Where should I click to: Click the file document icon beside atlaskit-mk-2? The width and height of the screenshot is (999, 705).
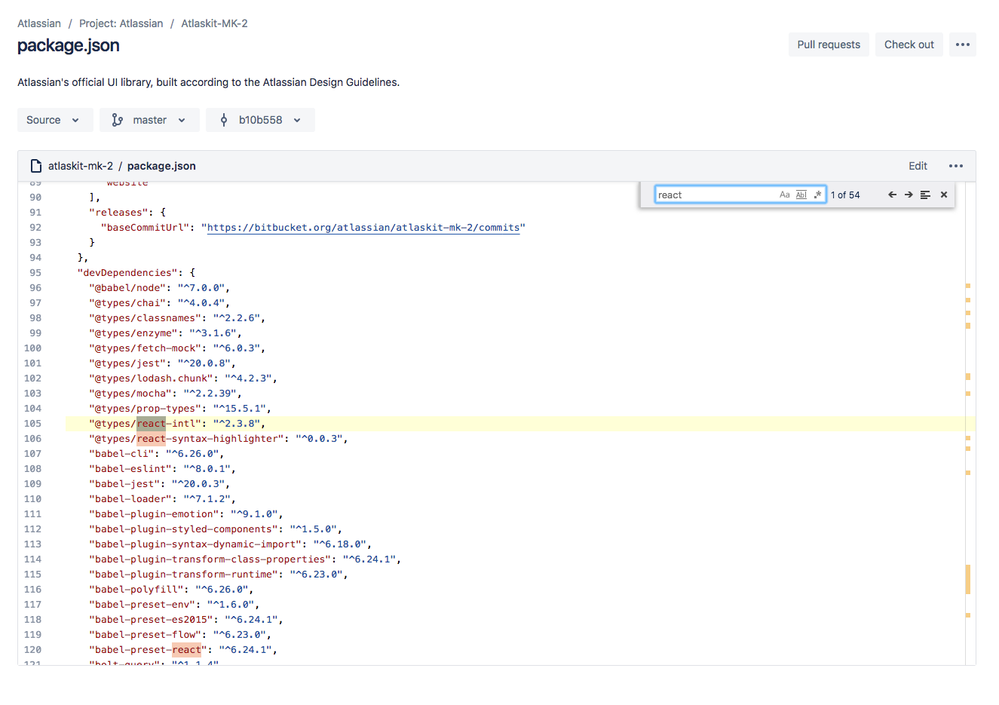(x=36, y=166)
